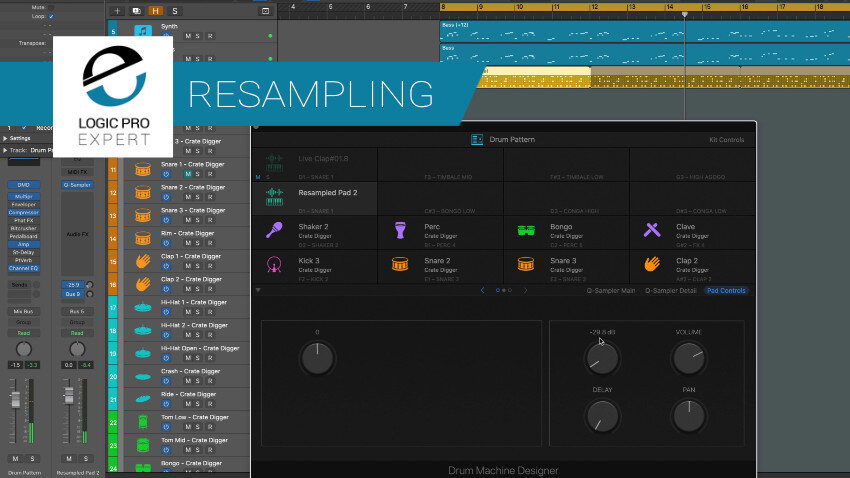Open the track header options icon

[x=266, y=11]
